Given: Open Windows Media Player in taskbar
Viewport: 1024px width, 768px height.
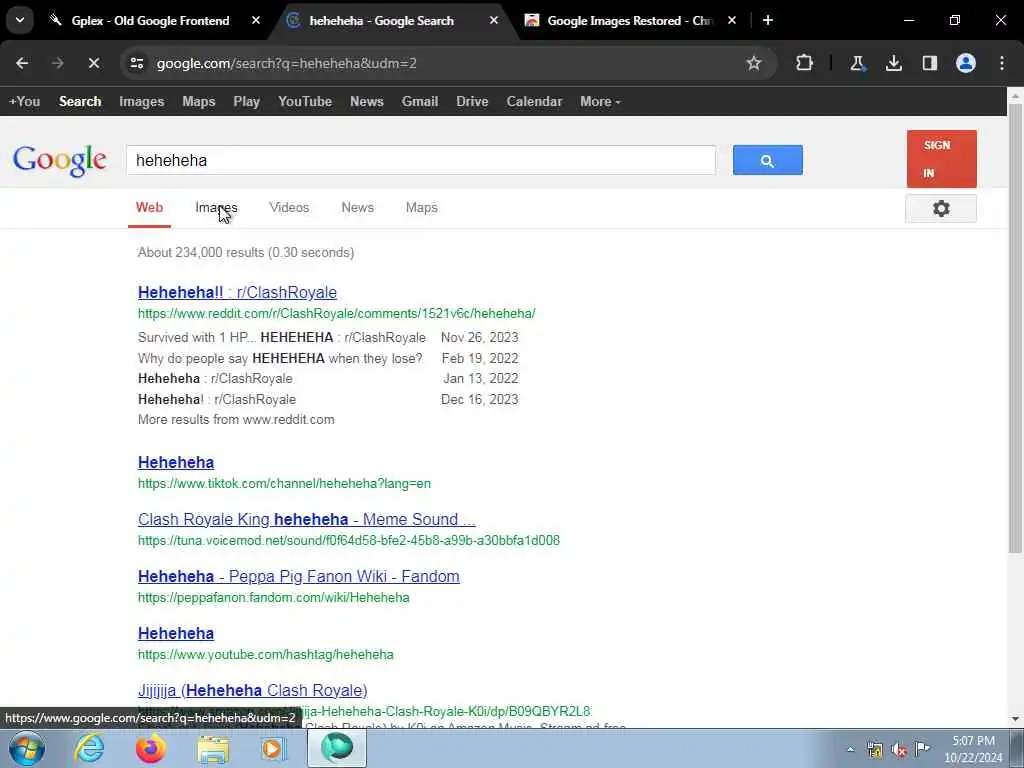Looking at the screenshot, I should pyautogui.click(x=274, y=748).
